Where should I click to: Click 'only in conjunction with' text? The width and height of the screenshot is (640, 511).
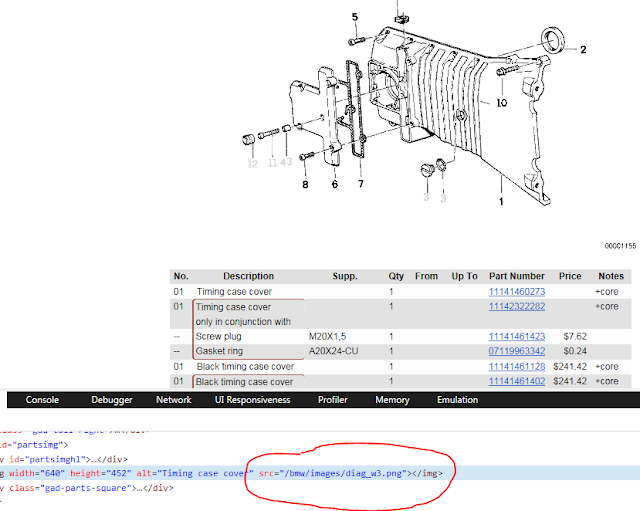[243, 322]
